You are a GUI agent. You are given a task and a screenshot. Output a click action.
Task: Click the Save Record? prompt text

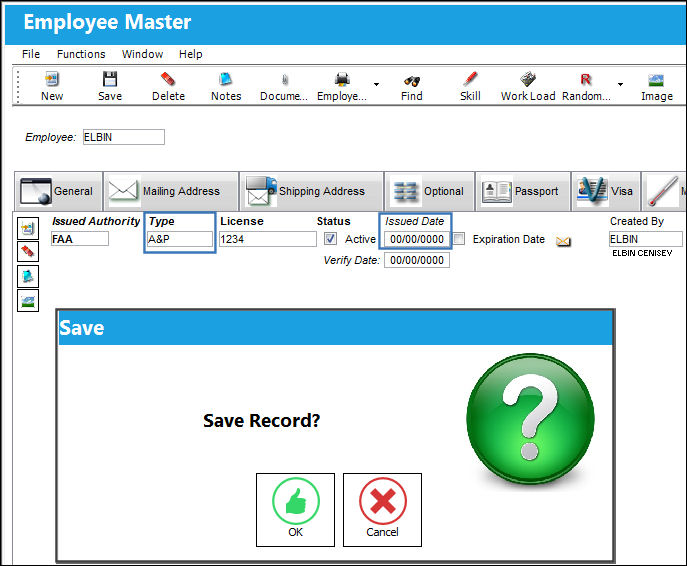(262, 421)
